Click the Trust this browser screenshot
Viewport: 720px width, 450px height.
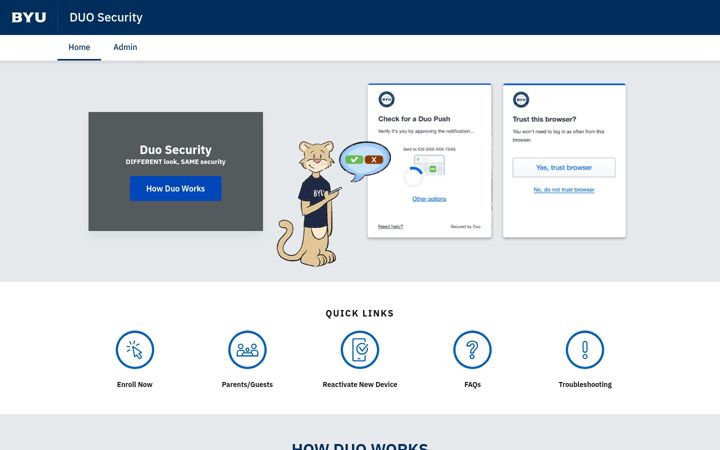coord(564,161)
